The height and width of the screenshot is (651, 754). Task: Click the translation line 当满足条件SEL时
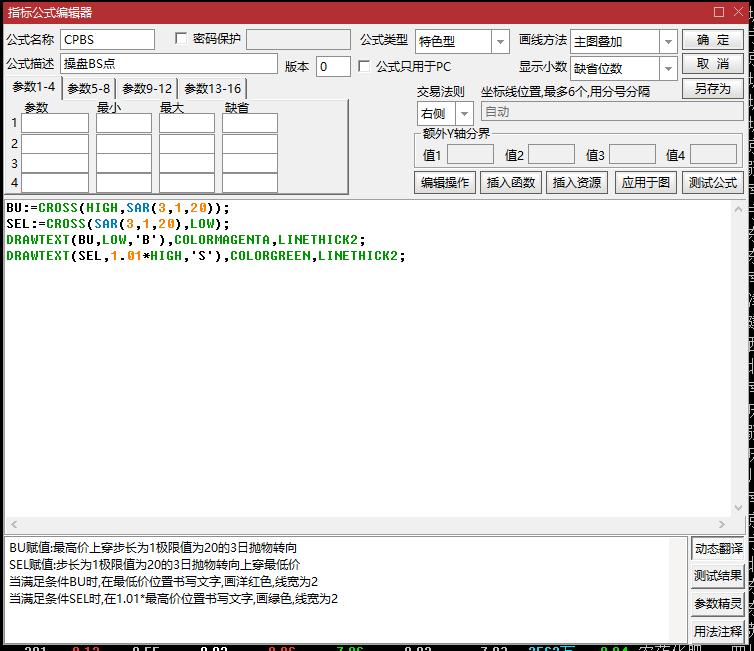173,599
